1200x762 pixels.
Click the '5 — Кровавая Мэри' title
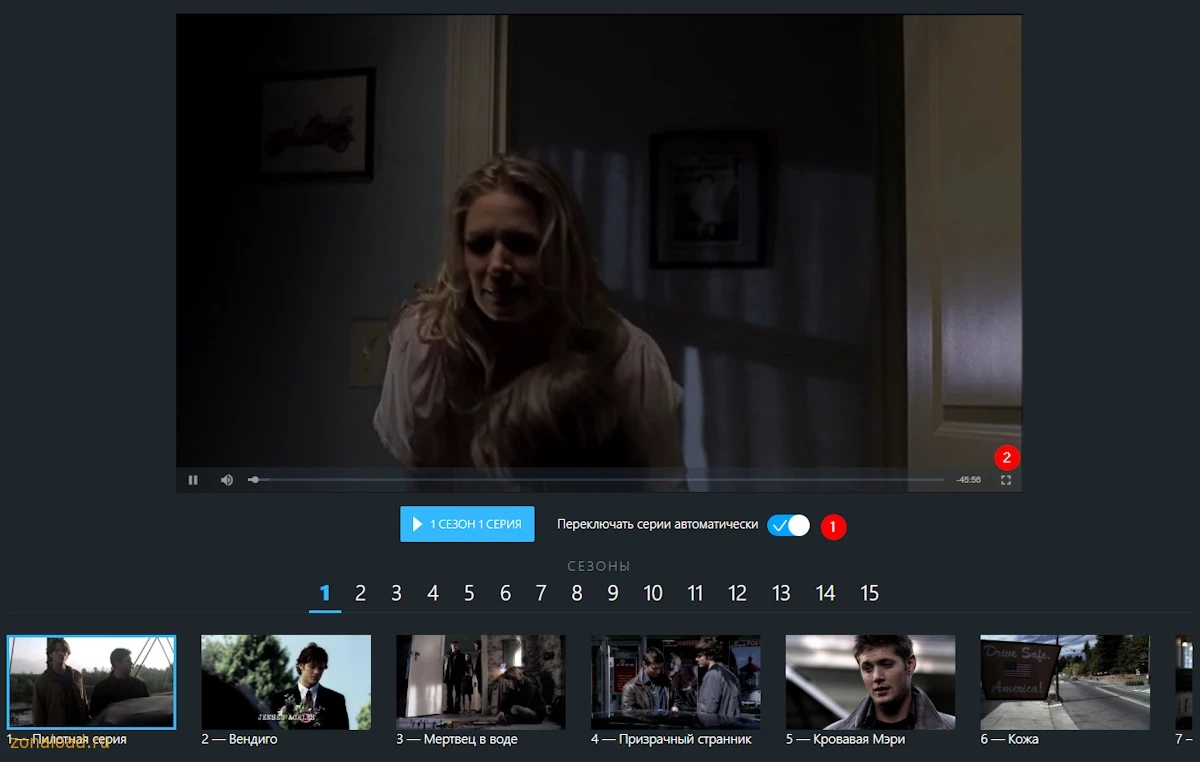(x=845, y=739)
